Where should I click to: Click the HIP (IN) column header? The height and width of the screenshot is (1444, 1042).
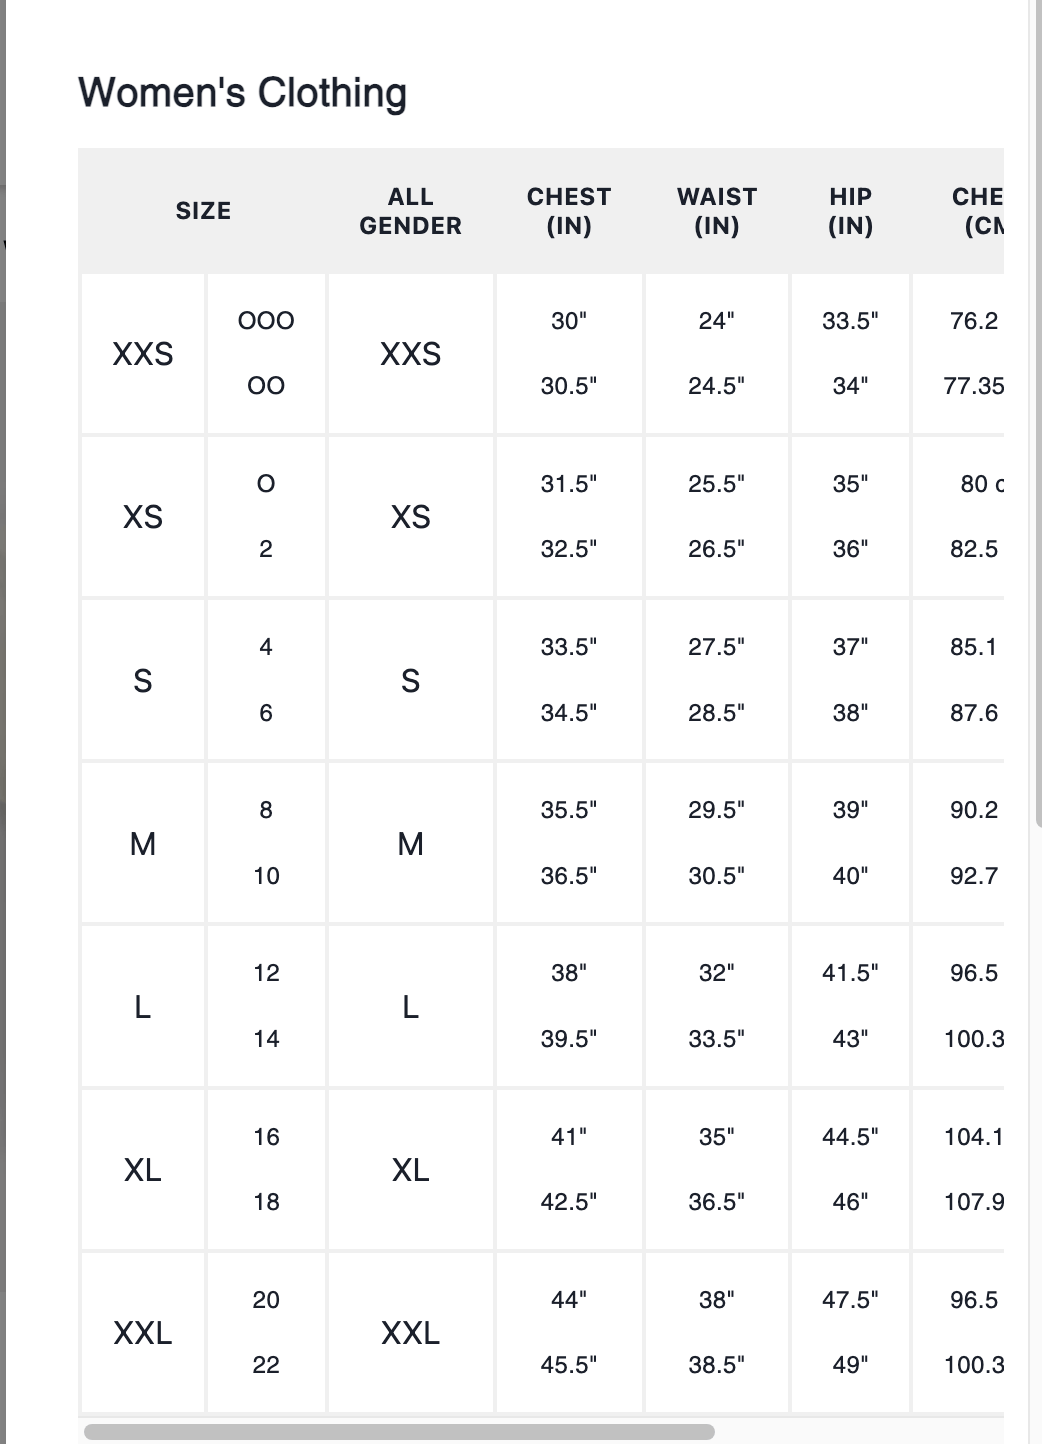click(850, 211)
